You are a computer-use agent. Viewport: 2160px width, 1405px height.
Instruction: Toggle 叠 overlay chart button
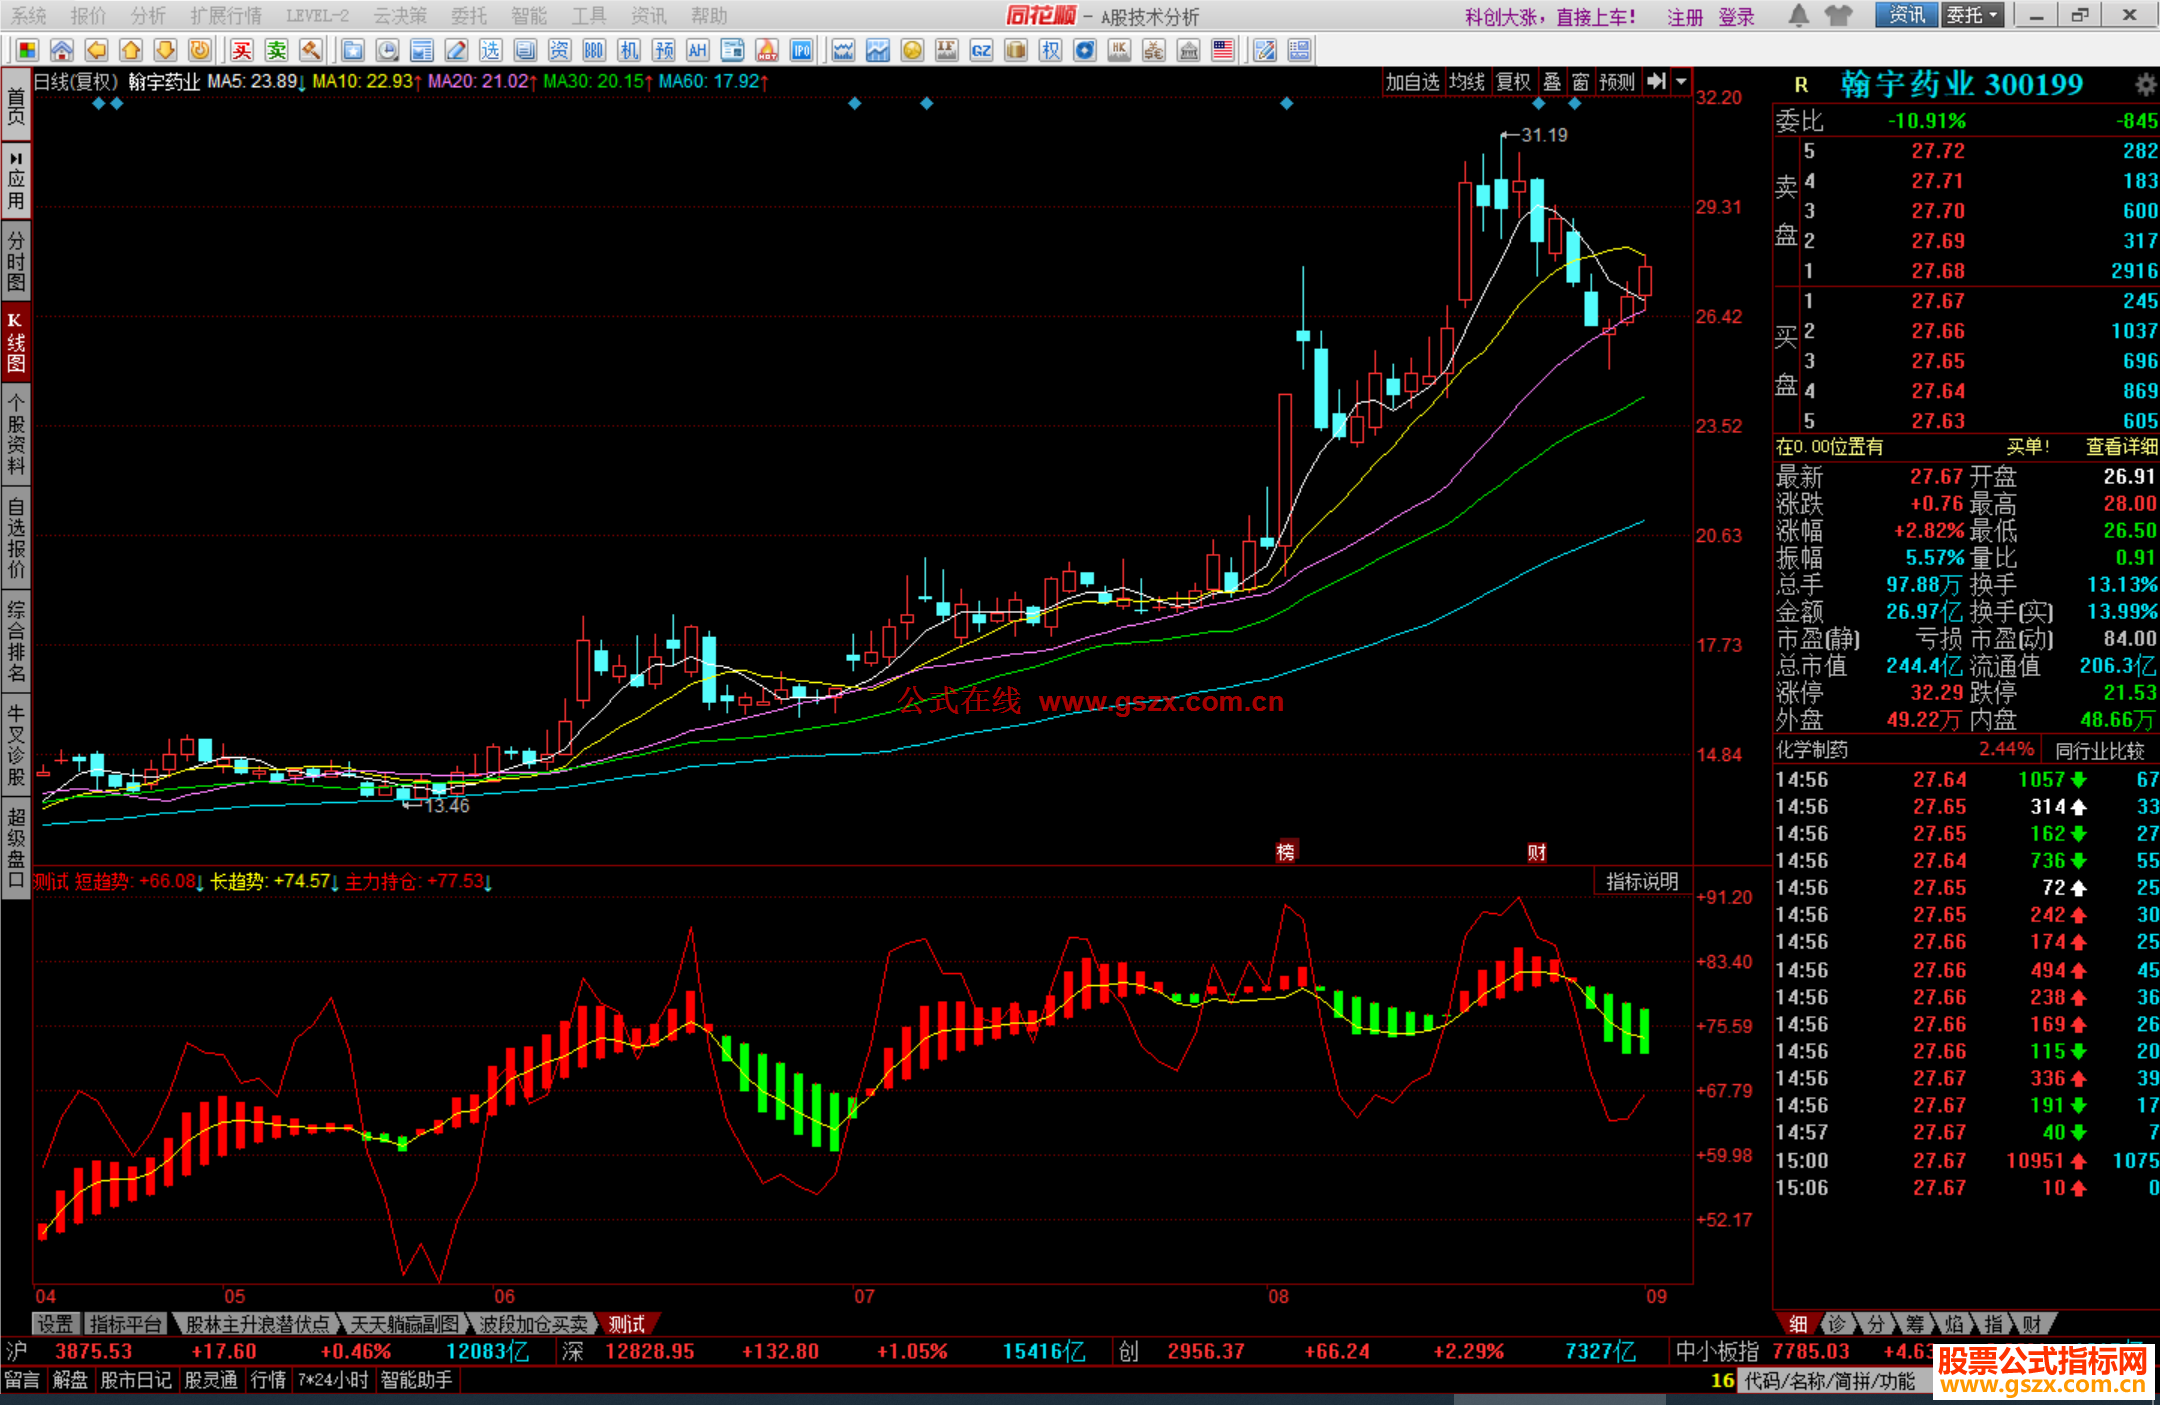coord(1552,82)
